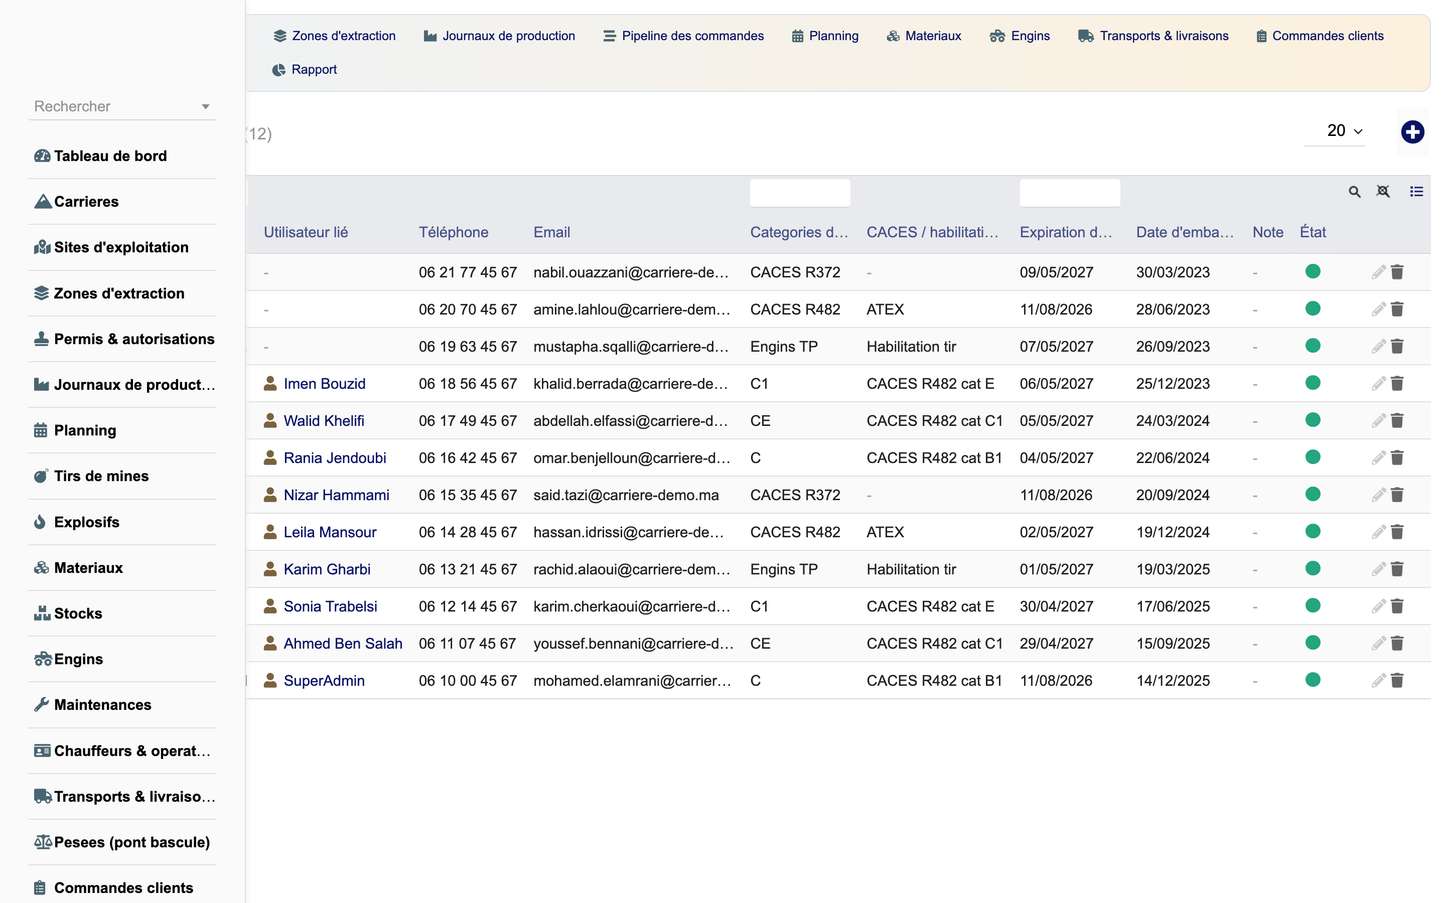Viewport: 1445px width, 903px height.
Task: Edit the Nizar Hammami row
Action: [x=1378, y=495]
